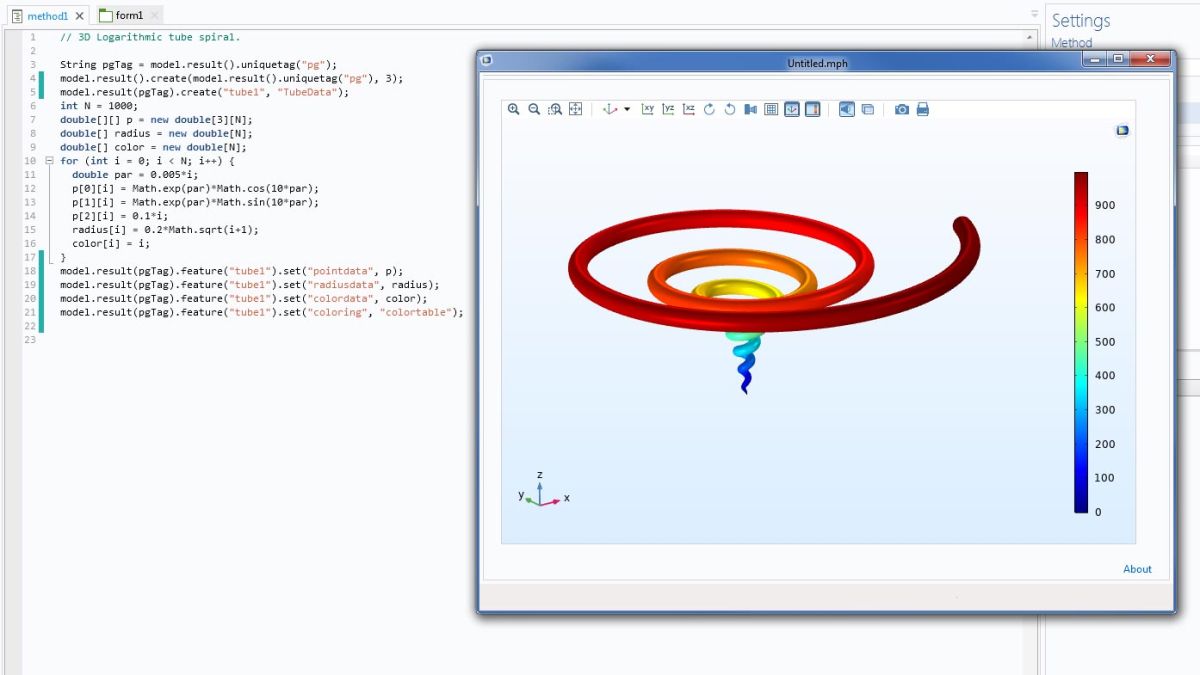Switch to the form1 tab
Image resolution: width=1200 pixels, height=675 pixels.
(x=129, y=16)
